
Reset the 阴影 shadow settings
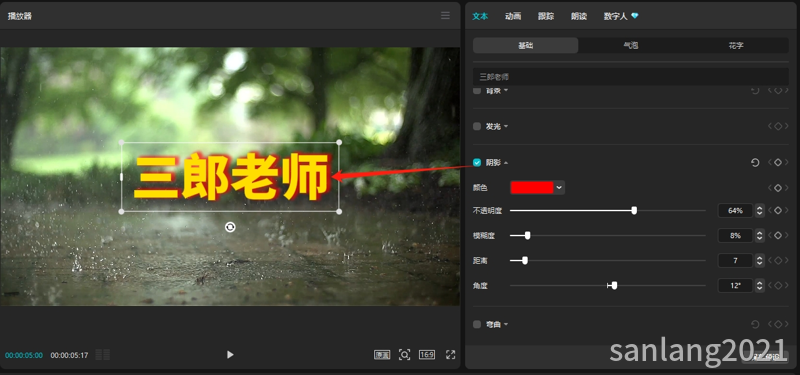pos(755,162)
